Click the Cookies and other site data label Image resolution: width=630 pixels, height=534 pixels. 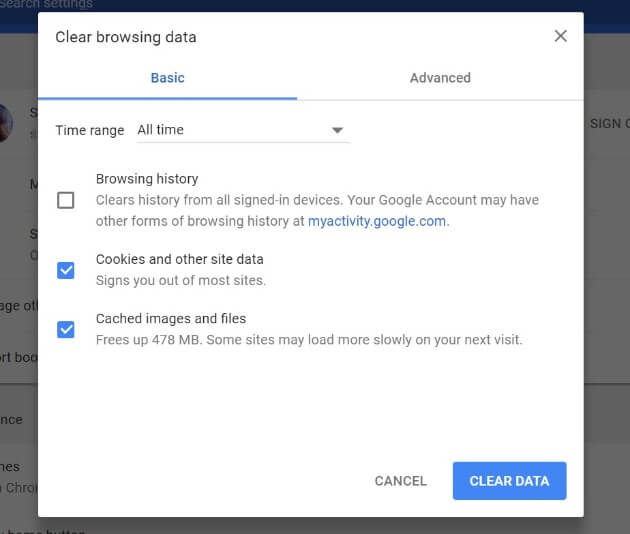click(180, 259)
